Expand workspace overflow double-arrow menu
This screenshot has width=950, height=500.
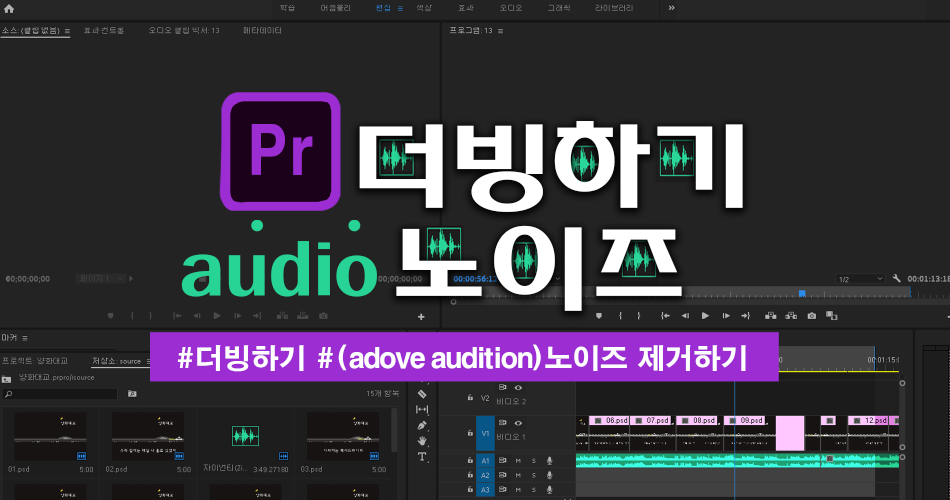pyautogui.click(x=671, y=8)
